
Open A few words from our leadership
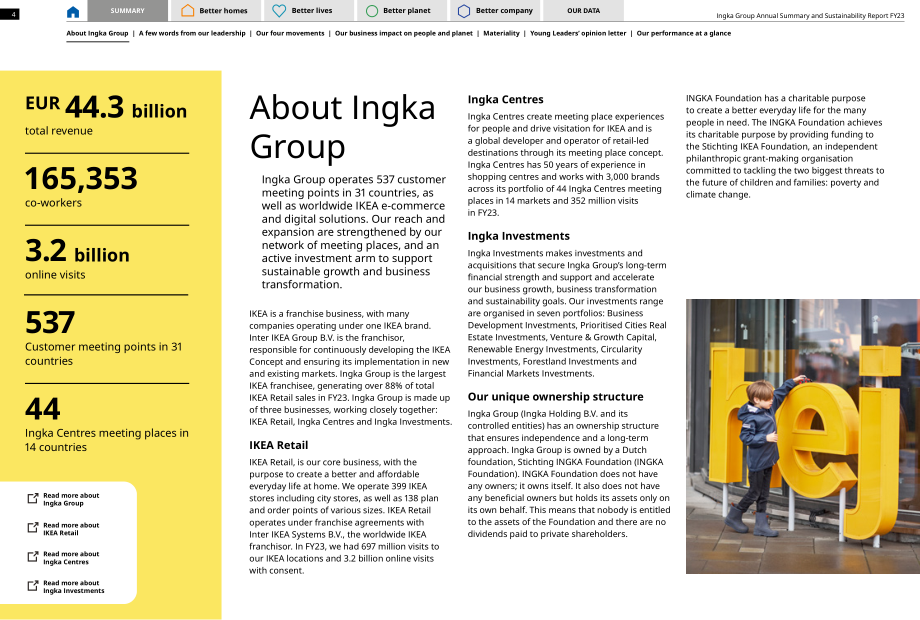[192, 33]
